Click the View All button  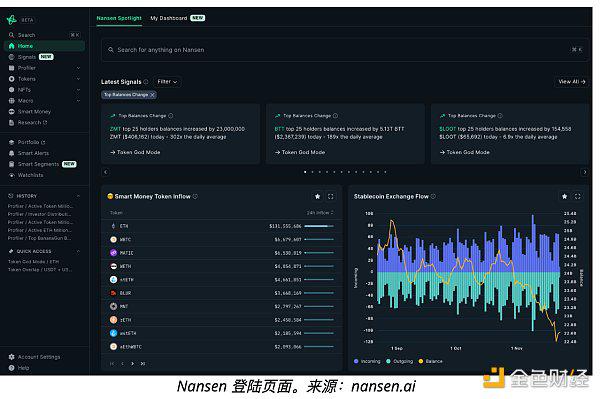coord(572,81)
